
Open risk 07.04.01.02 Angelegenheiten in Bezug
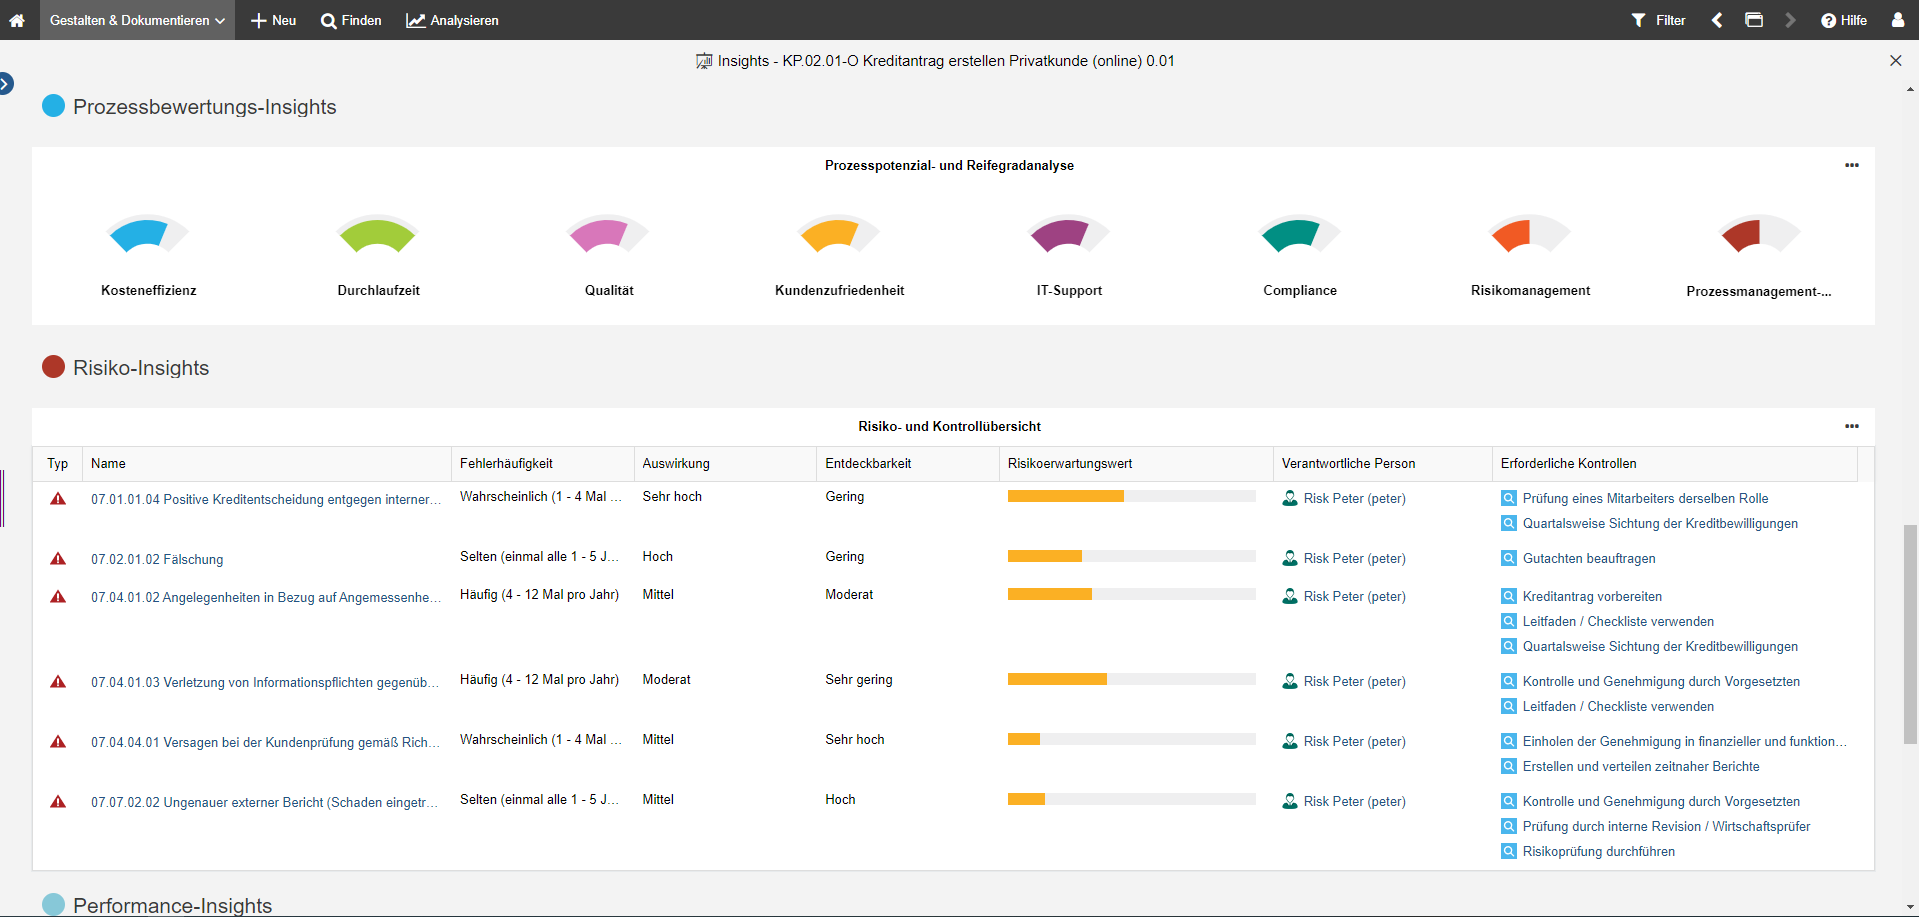265,597
